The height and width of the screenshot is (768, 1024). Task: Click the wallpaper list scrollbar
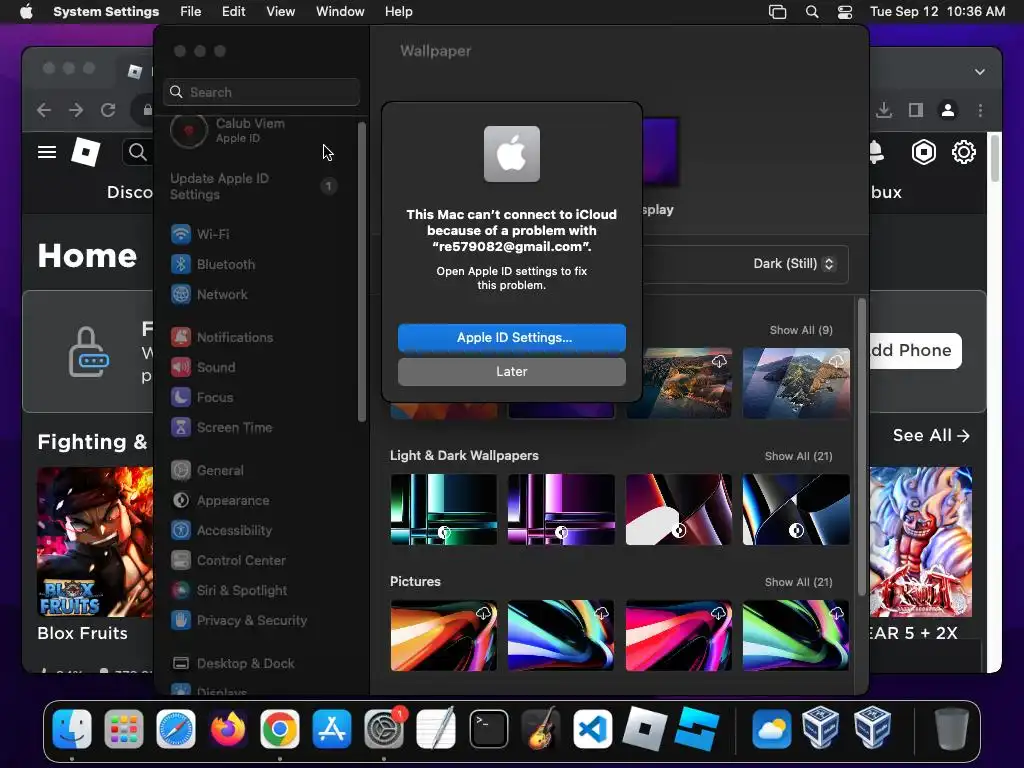(x=861, y=447)
